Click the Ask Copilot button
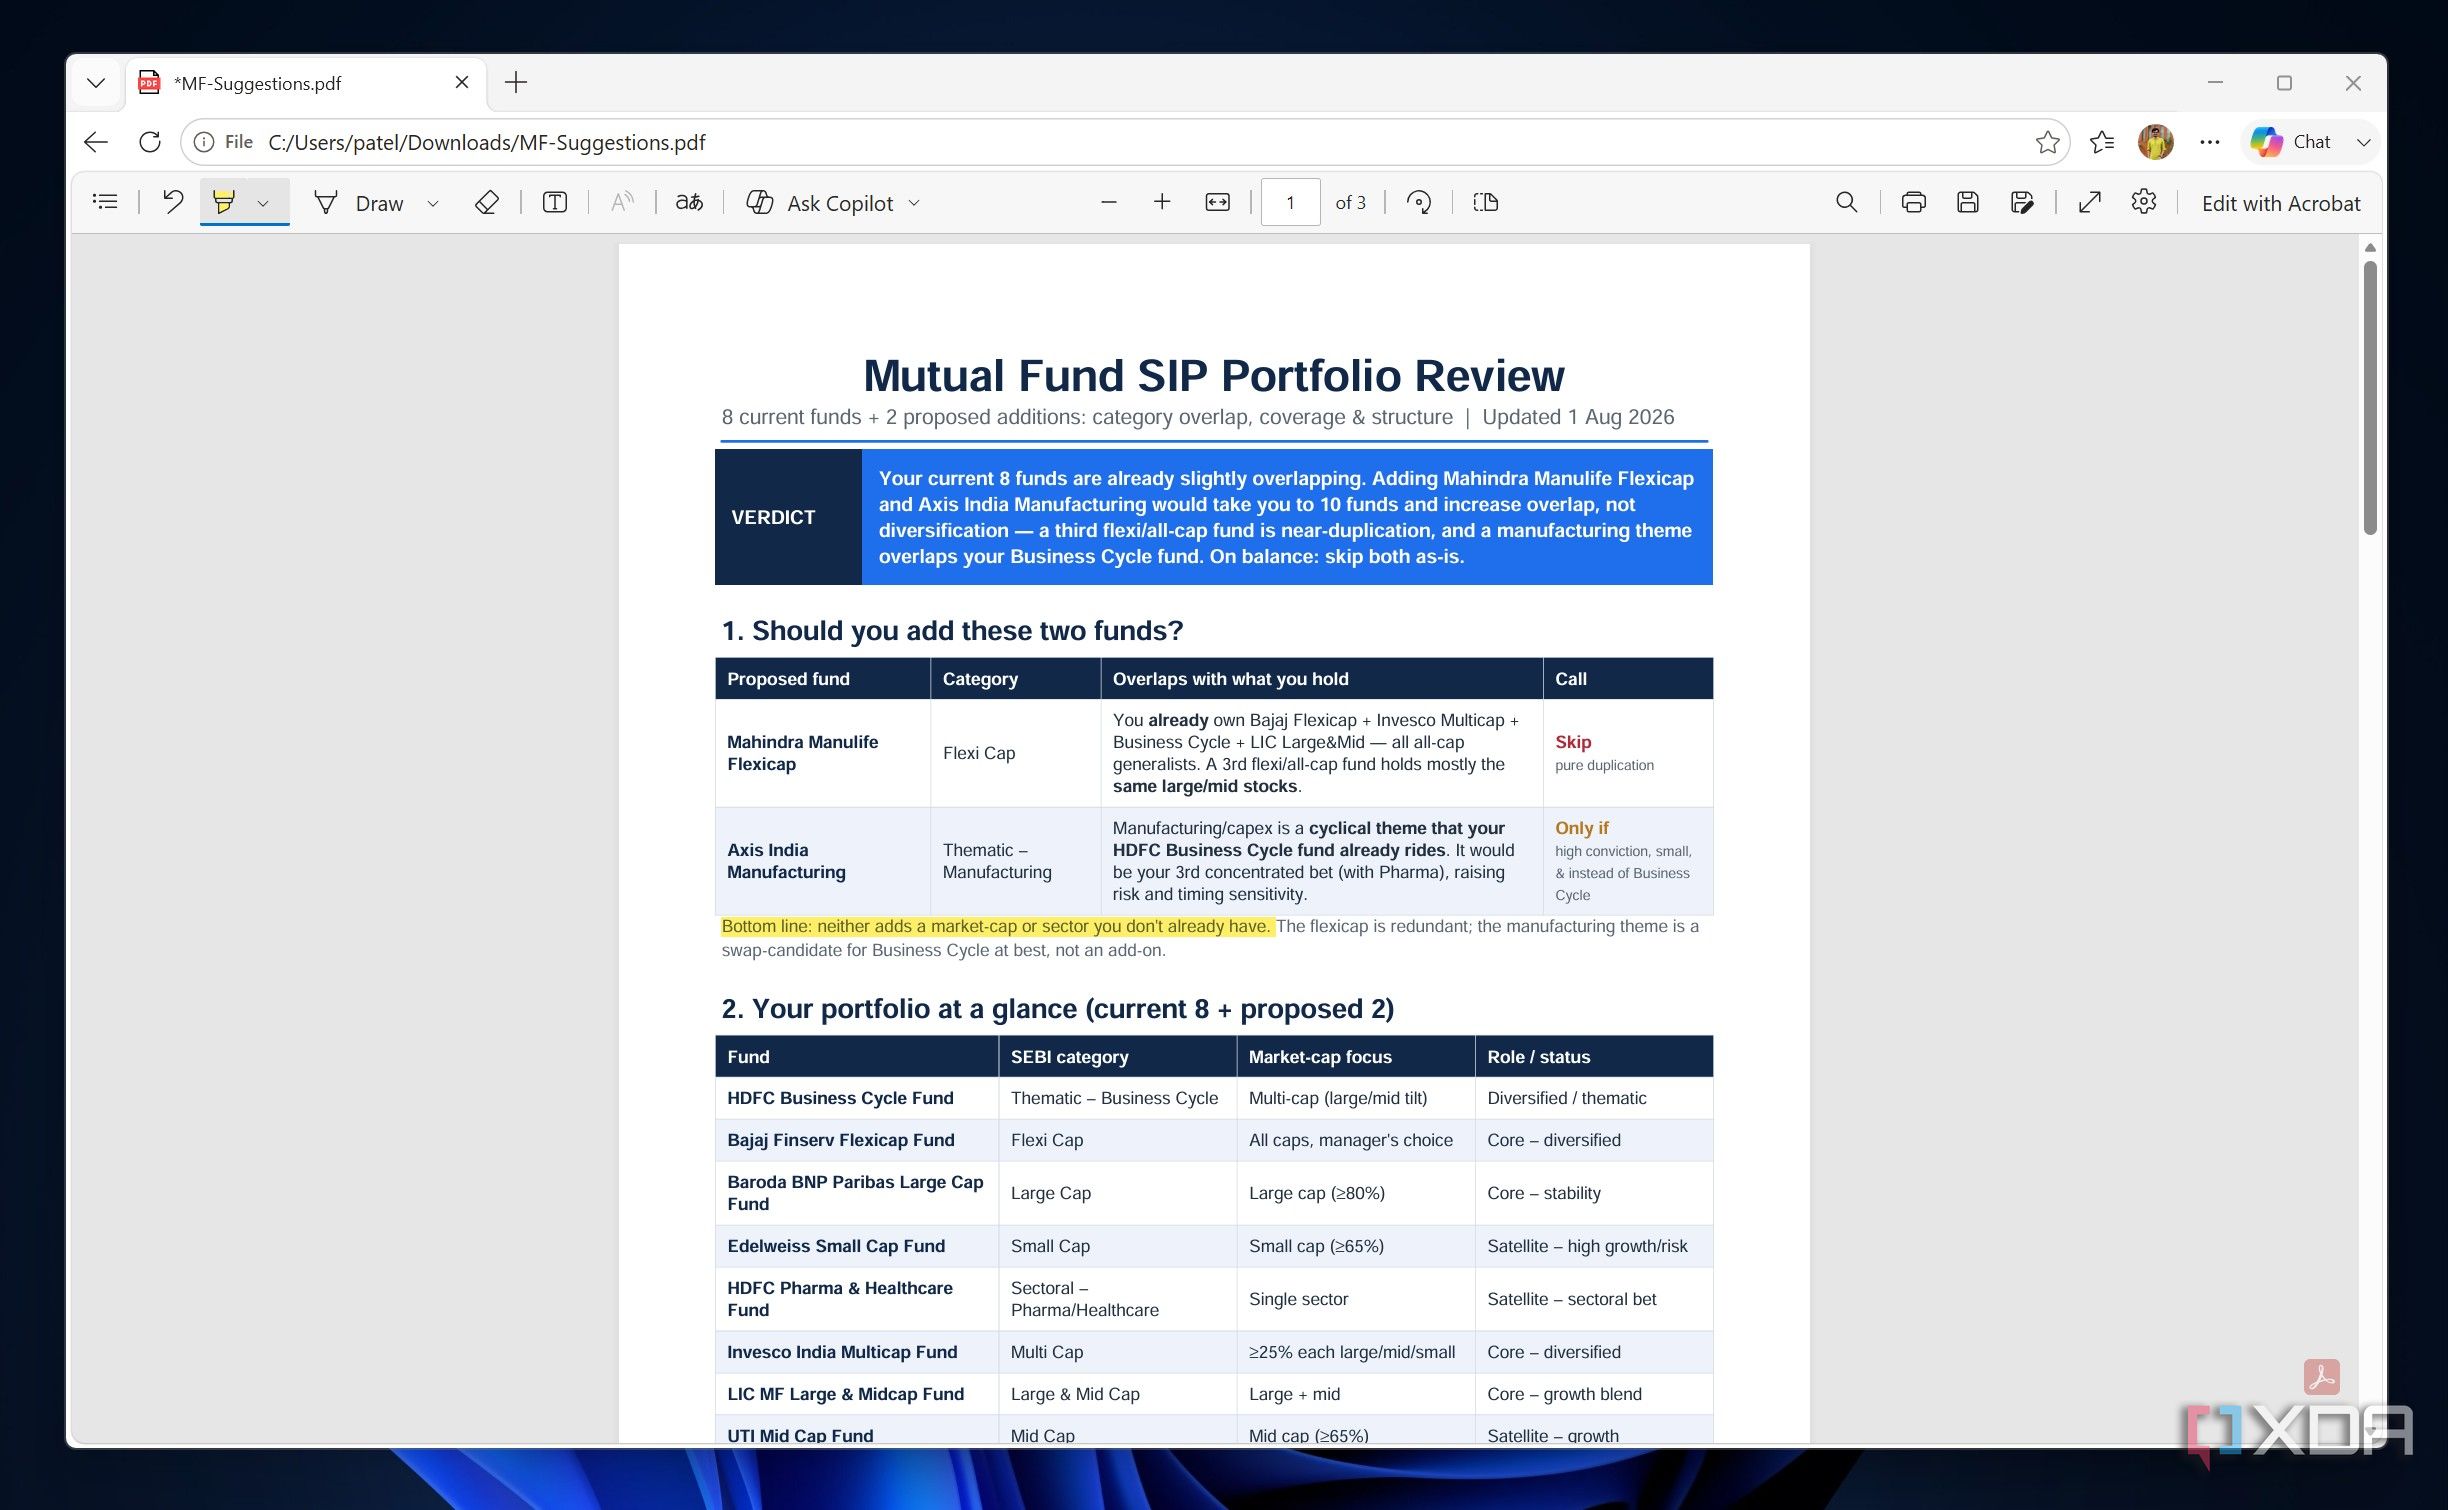 820,203
